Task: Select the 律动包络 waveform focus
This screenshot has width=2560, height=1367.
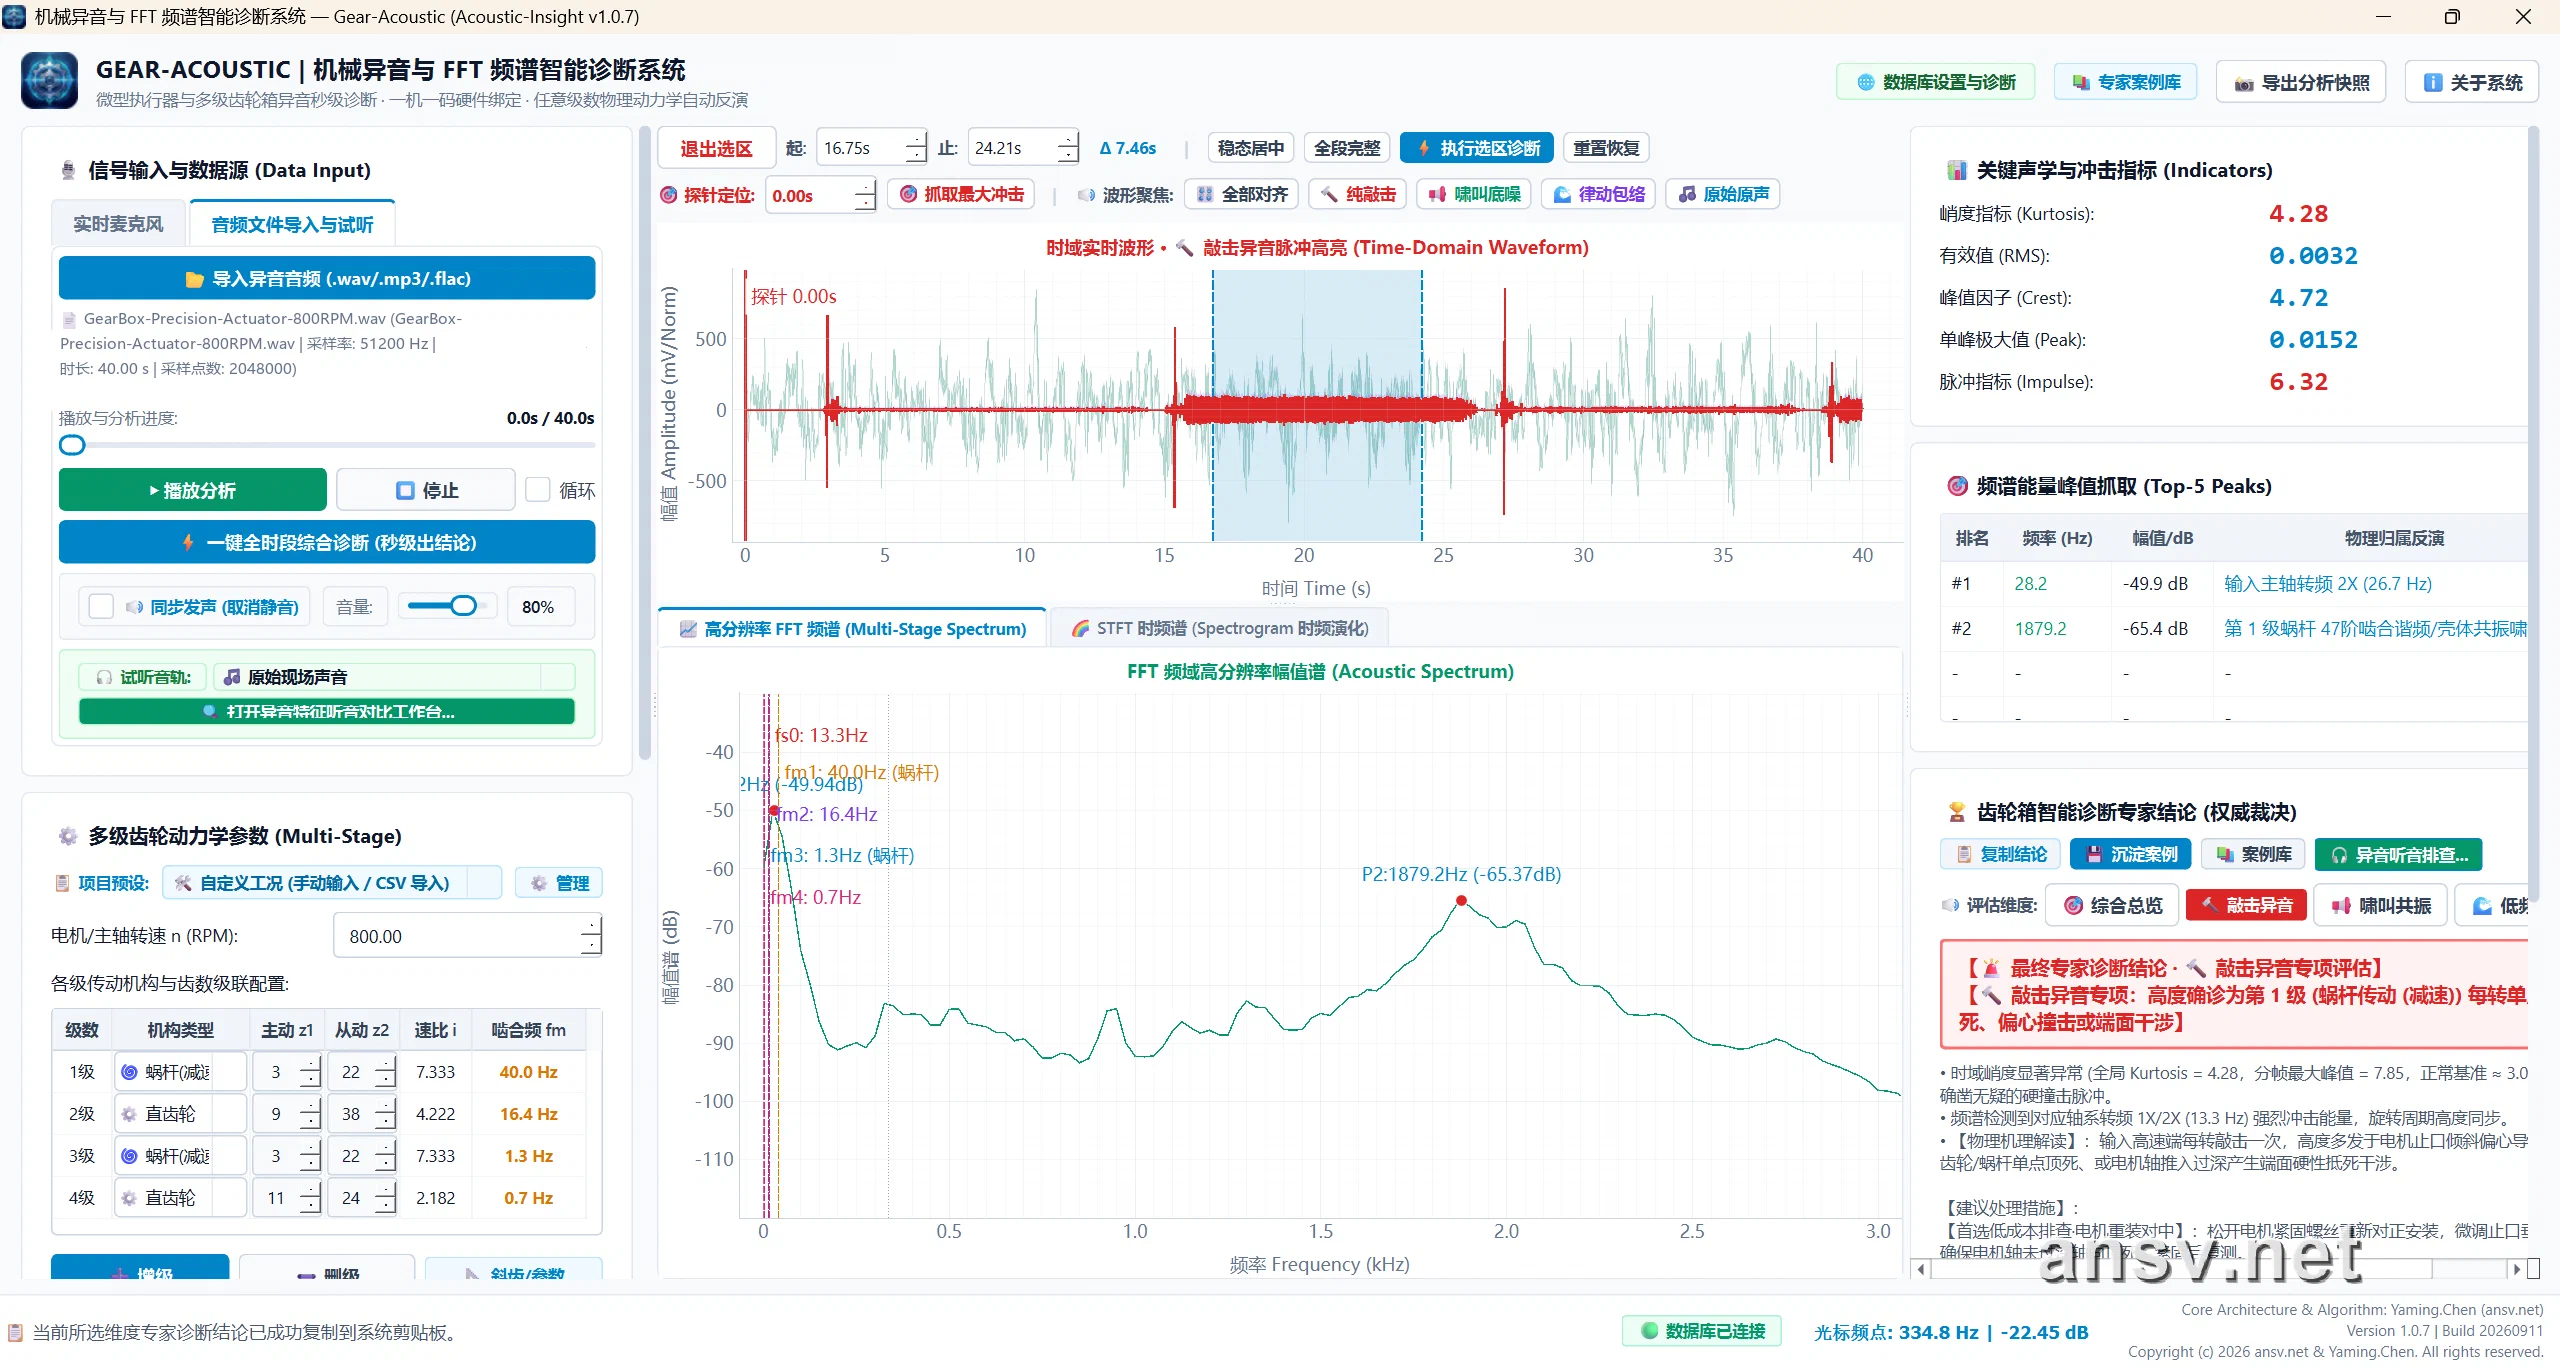Action: click(1598, 194)
